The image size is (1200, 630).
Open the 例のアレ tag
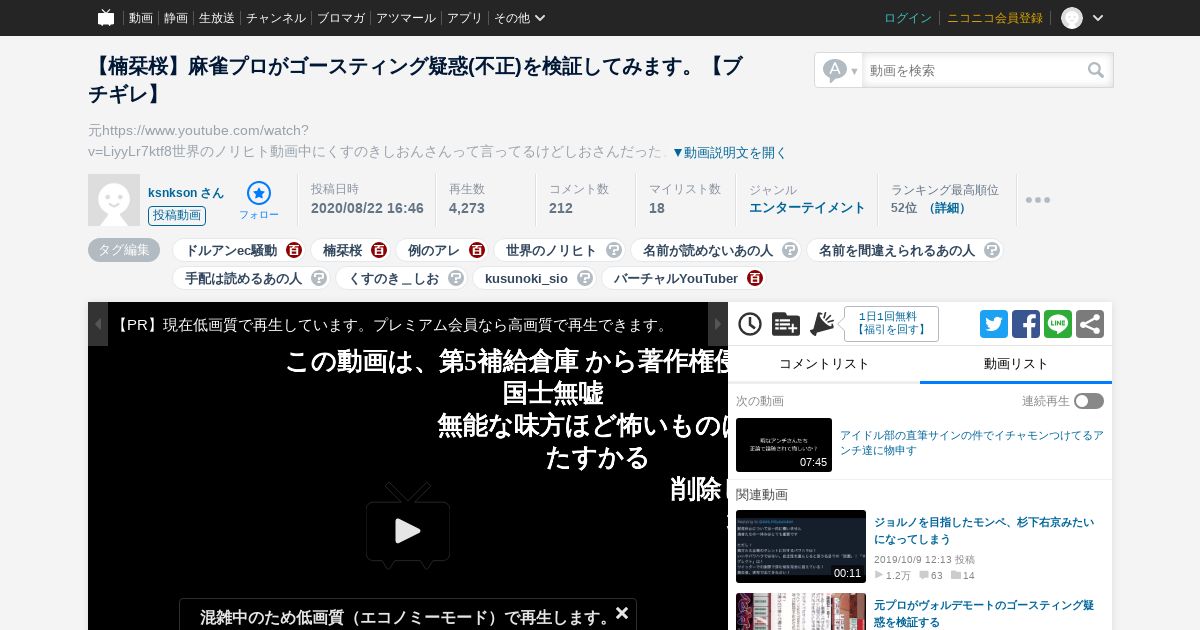point(434,250)
